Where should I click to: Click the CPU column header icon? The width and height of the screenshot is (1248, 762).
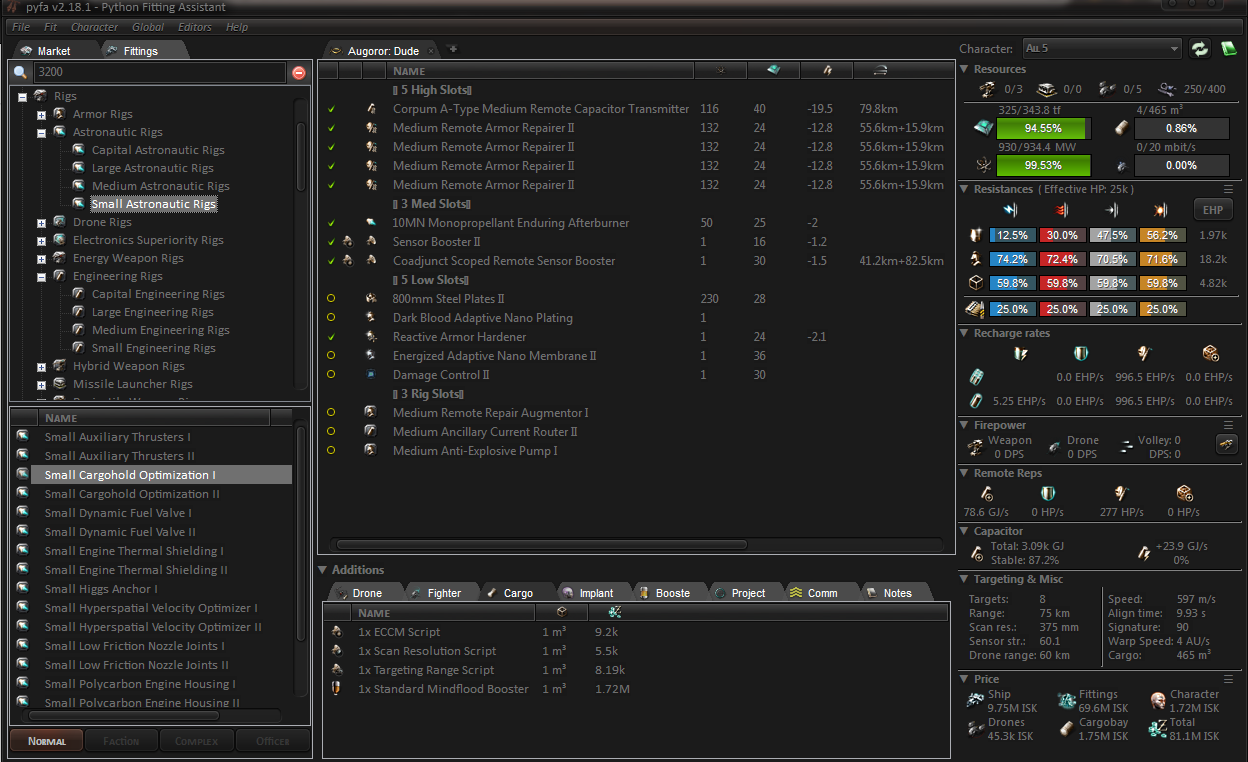[774, 70]
